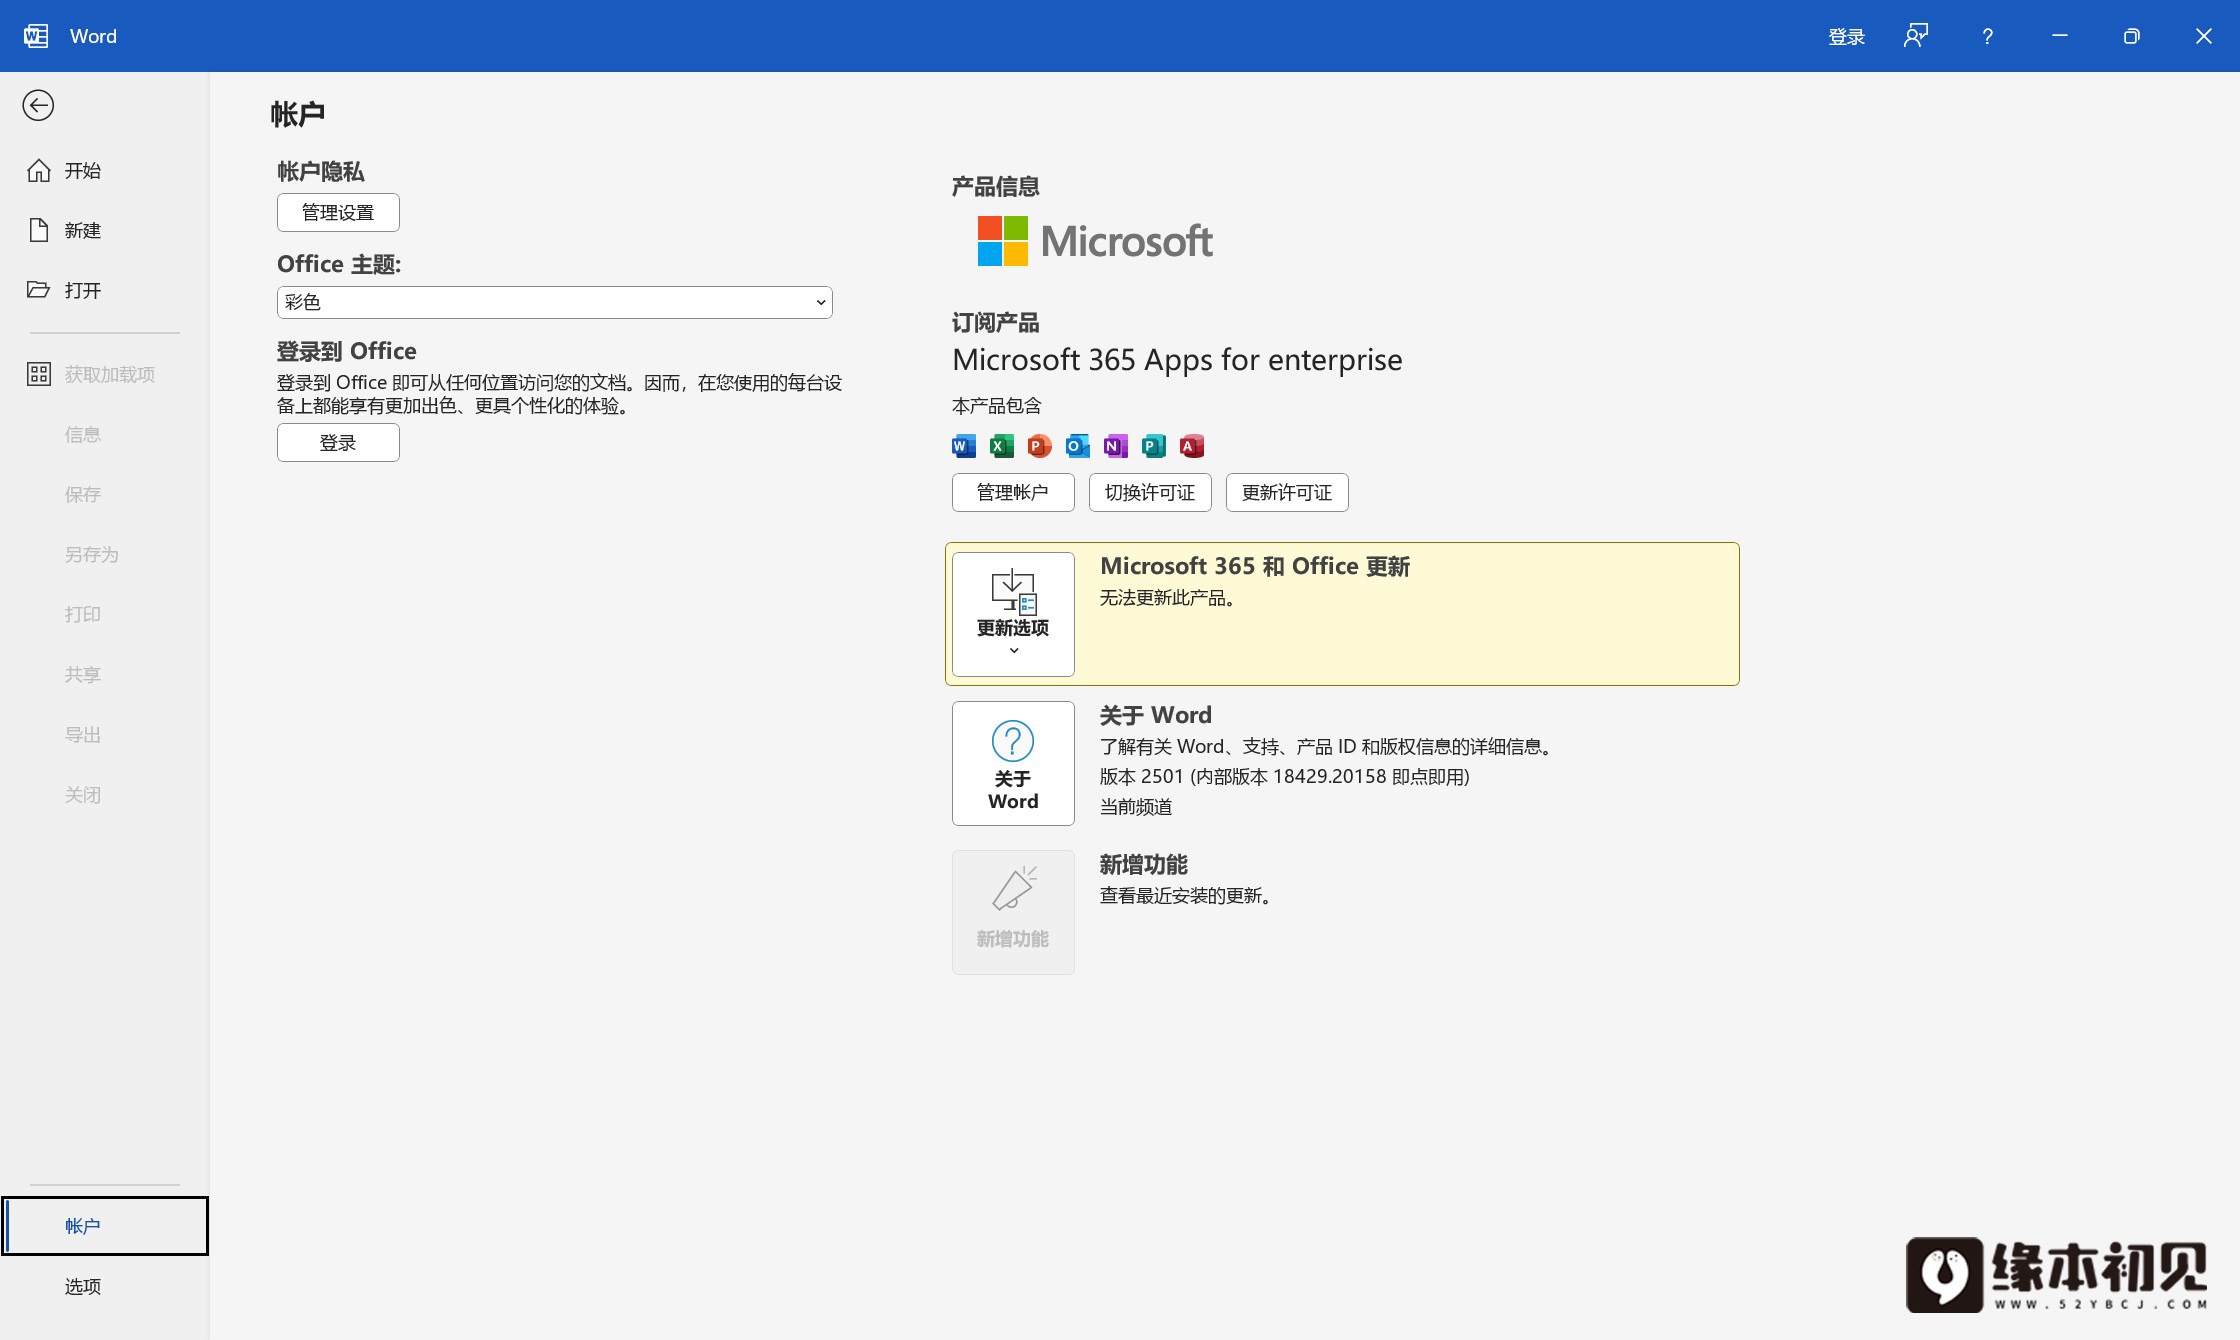Click the text 无法更新此产品。
Viewport: 2240px width, 1340px height.
point(1171,598)
